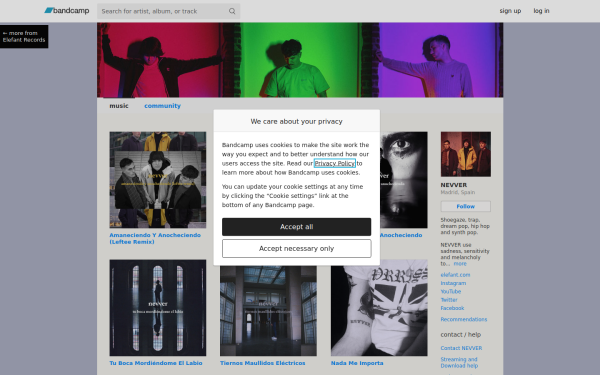
Task: Visit the elefant.com link
Action: pyautogui.click(x=455, y=275)
